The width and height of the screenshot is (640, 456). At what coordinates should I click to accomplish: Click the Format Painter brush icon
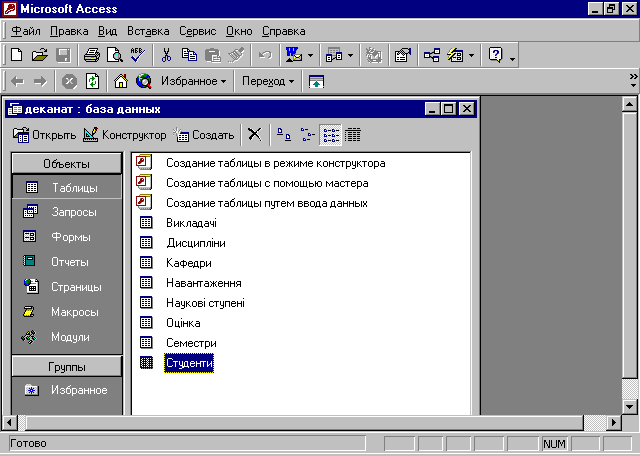236,55
